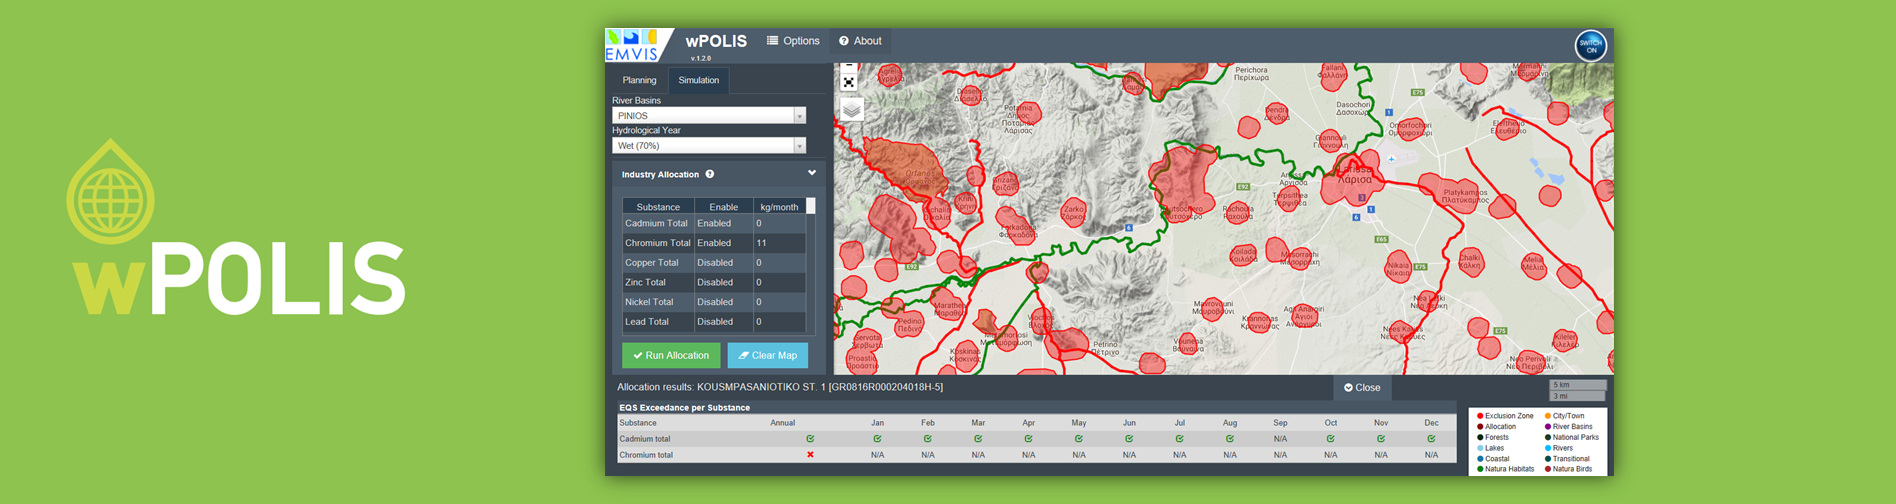Click Cadmium total Dec check icon
This screenshot has width=1896, height=504.
pos(1432,439)
